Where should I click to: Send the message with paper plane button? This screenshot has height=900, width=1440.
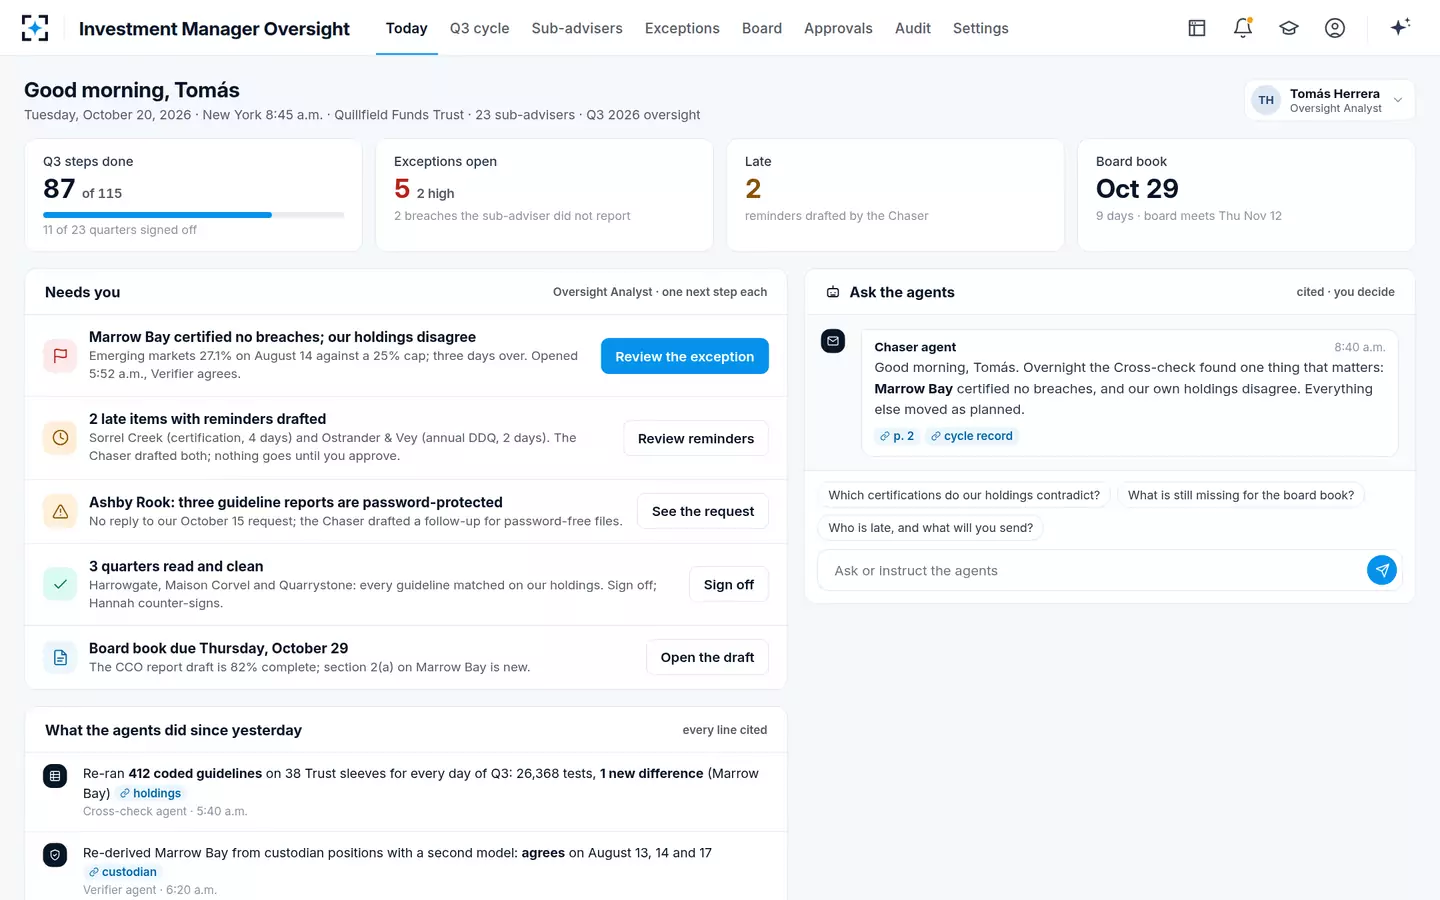(x=1382, y=570)
